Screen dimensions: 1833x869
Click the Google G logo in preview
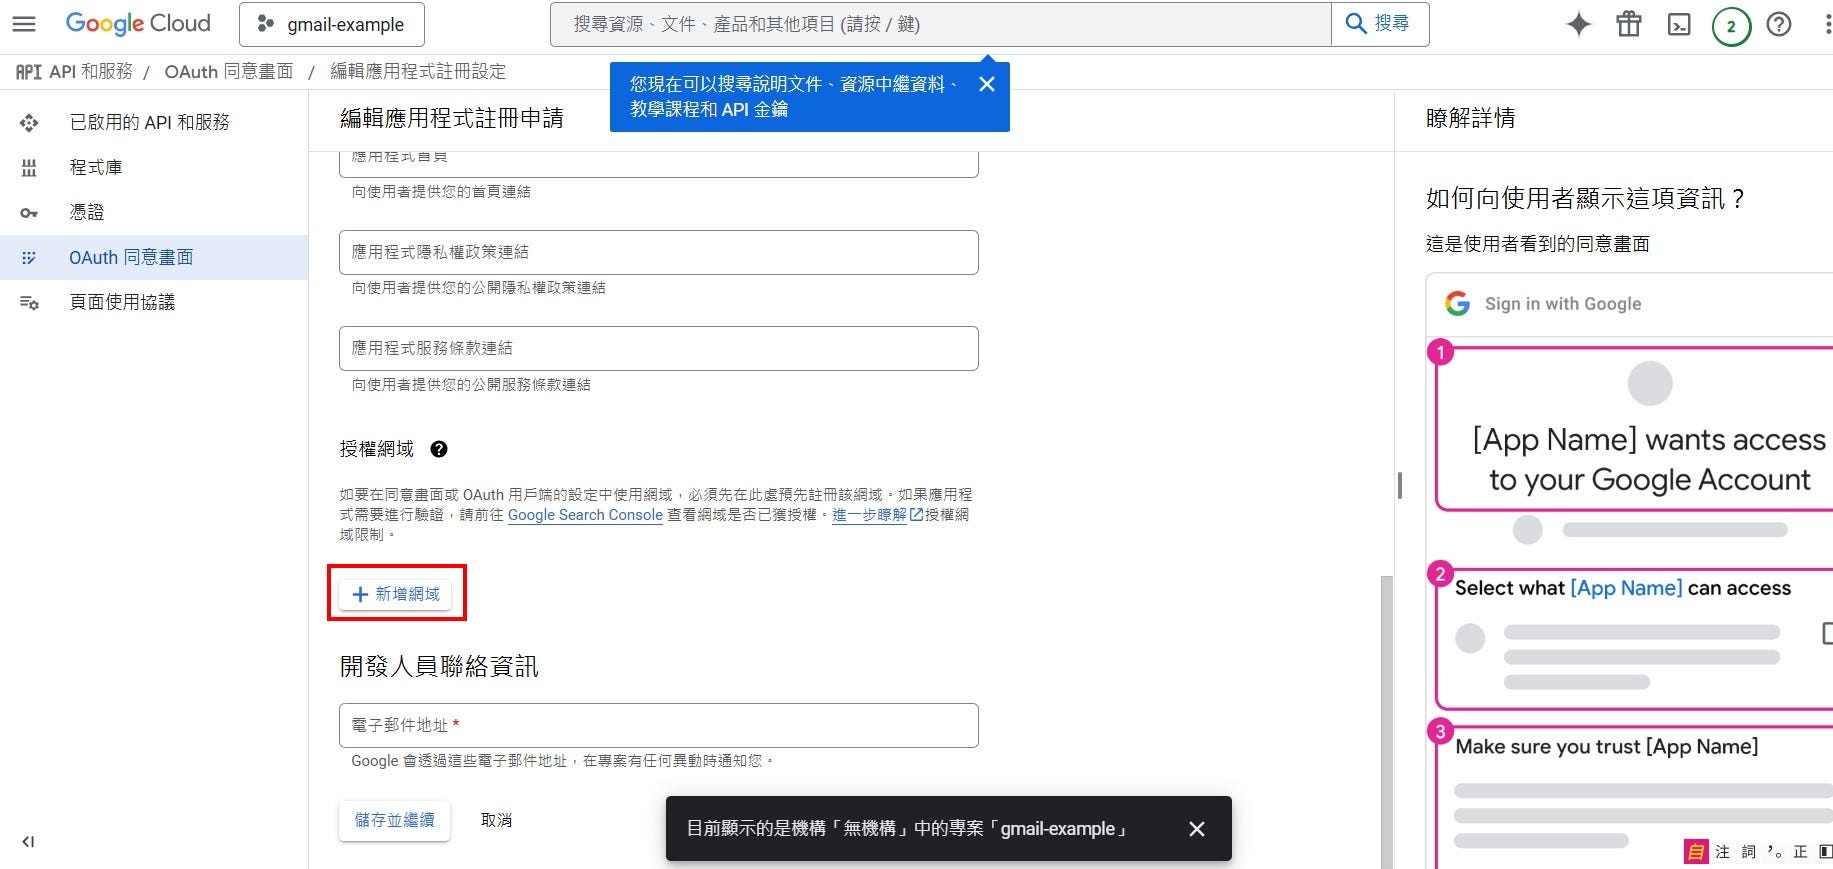(x=1458, y=304)
